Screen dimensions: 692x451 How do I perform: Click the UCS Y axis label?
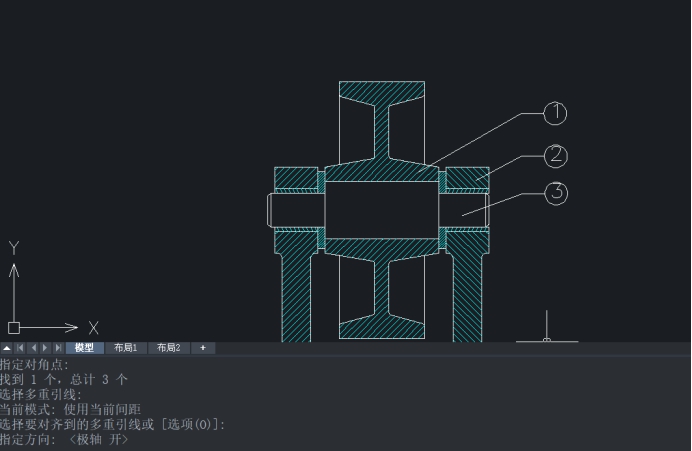click(14, 247)
